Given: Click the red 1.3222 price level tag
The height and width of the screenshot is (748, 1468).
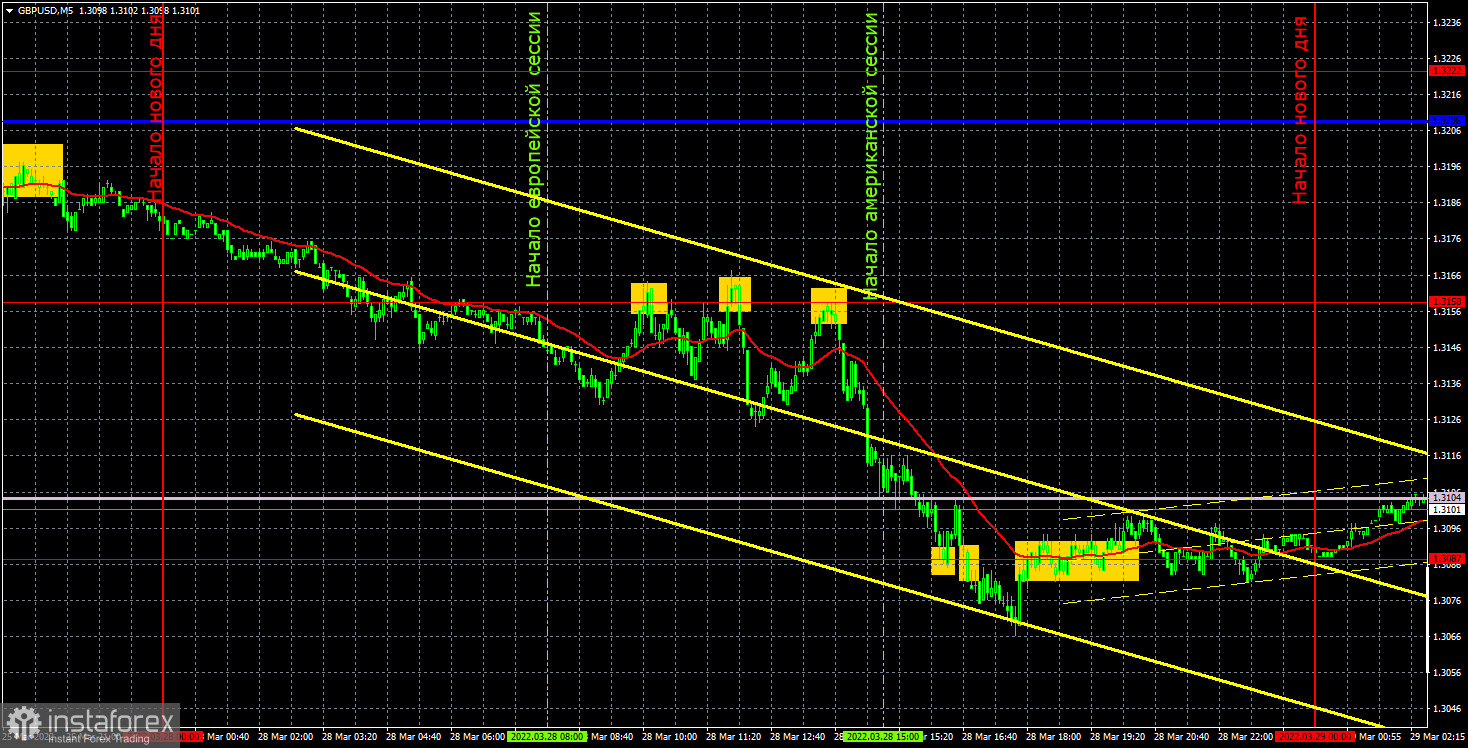Looking at the screenshot, I should (x=1447, y=71).
